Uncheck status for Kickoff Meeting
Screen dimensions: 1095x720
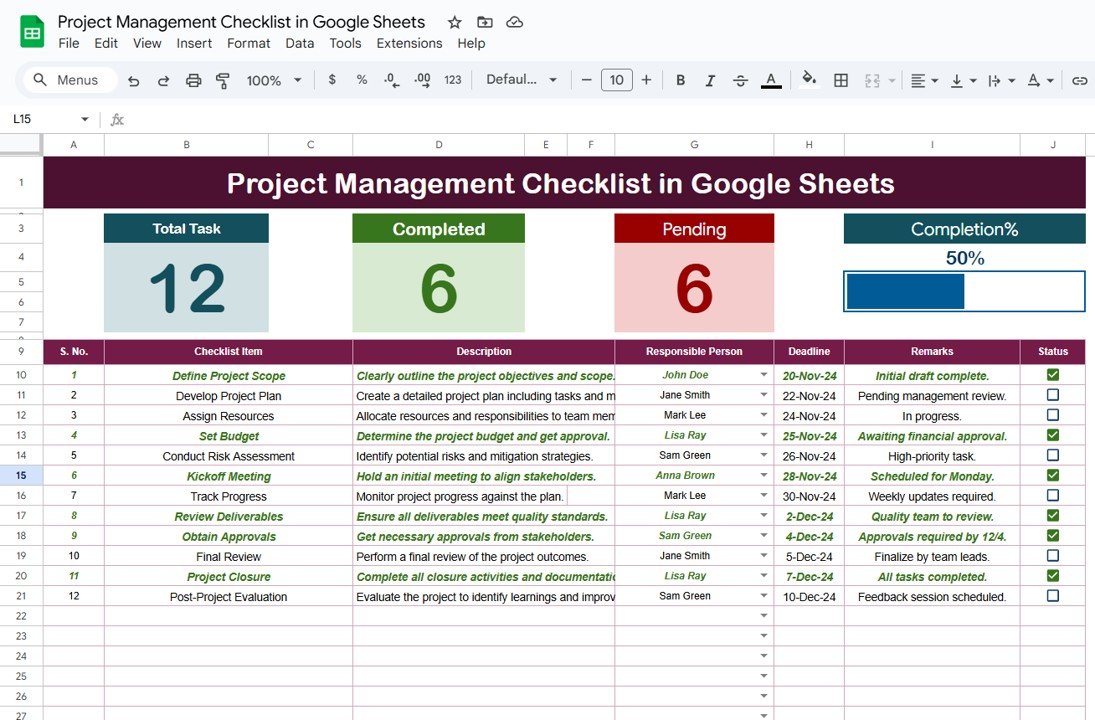(x=1052, y=476)
